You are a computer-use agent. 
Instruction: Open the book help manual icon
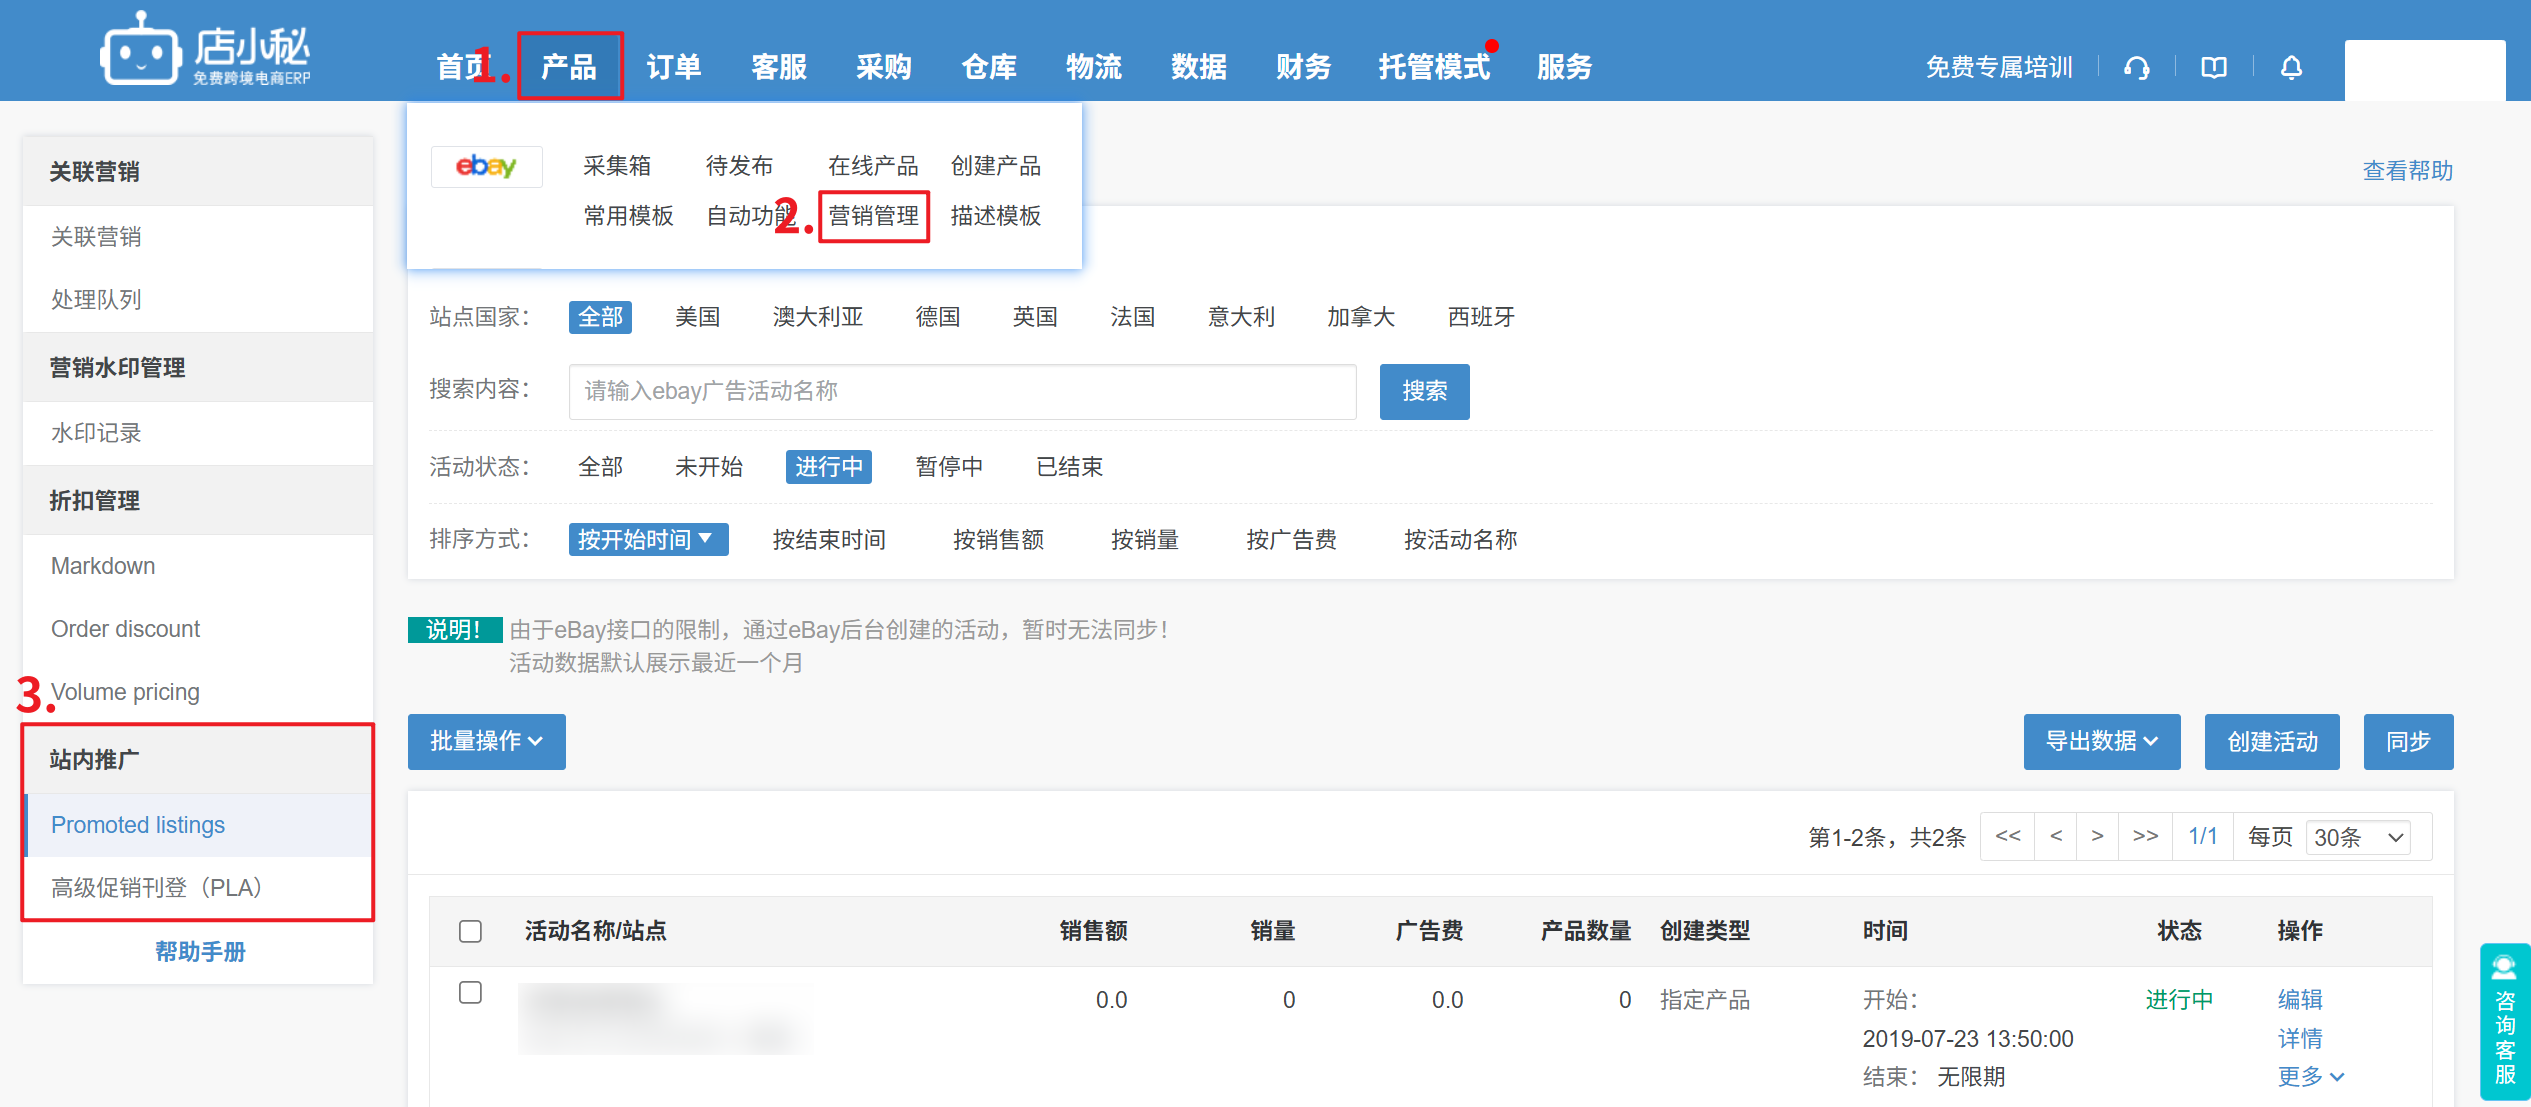click(2214, 68)
